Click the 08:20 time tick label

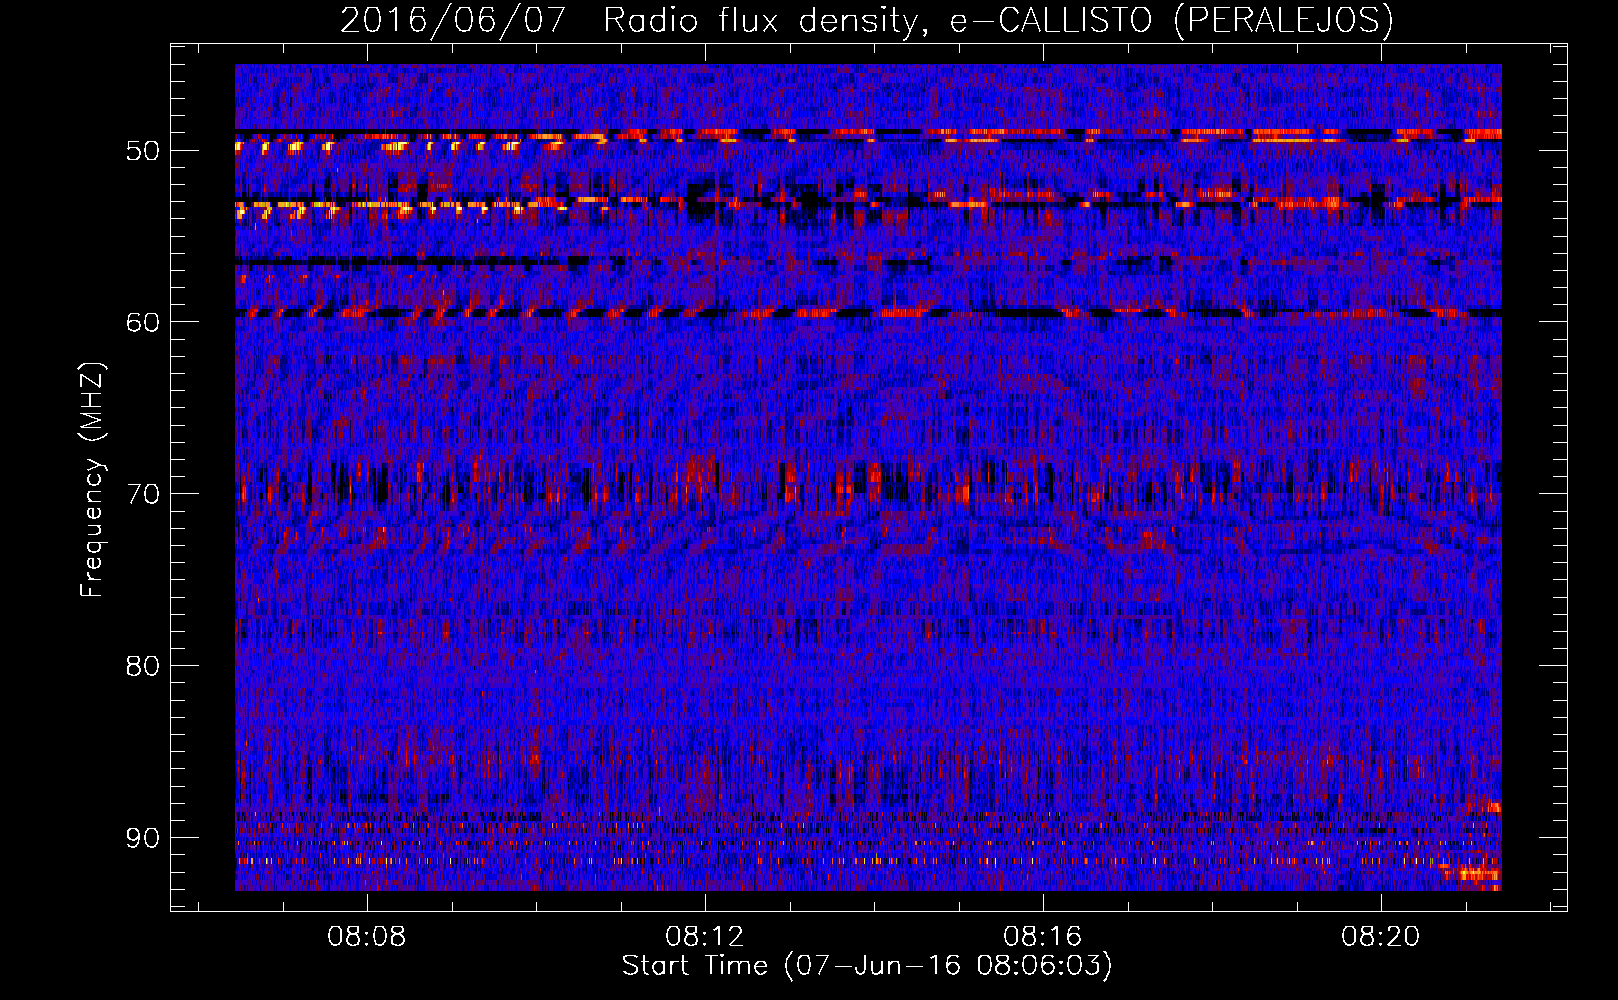(x=1381, y=936)
